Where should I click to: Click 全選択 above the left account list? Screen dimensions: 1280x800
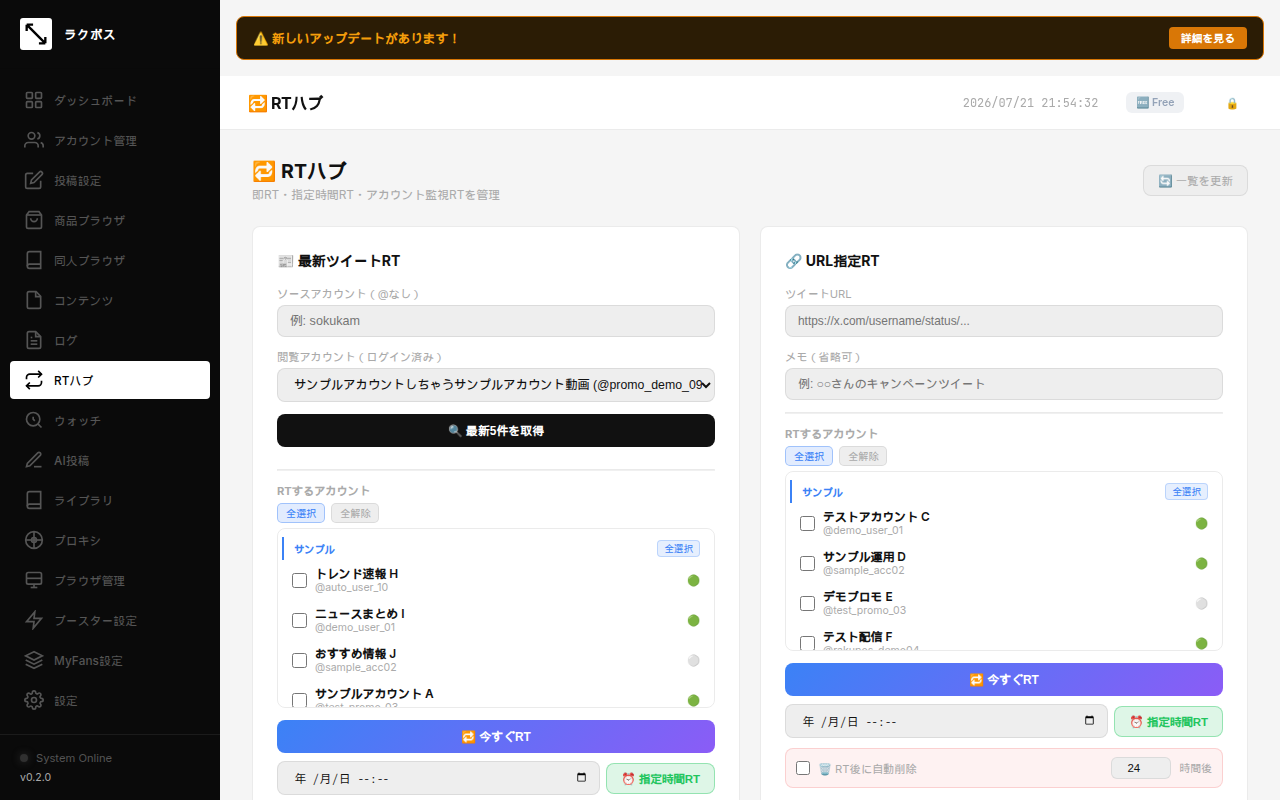pyautogui.click(x=301, y=513)
